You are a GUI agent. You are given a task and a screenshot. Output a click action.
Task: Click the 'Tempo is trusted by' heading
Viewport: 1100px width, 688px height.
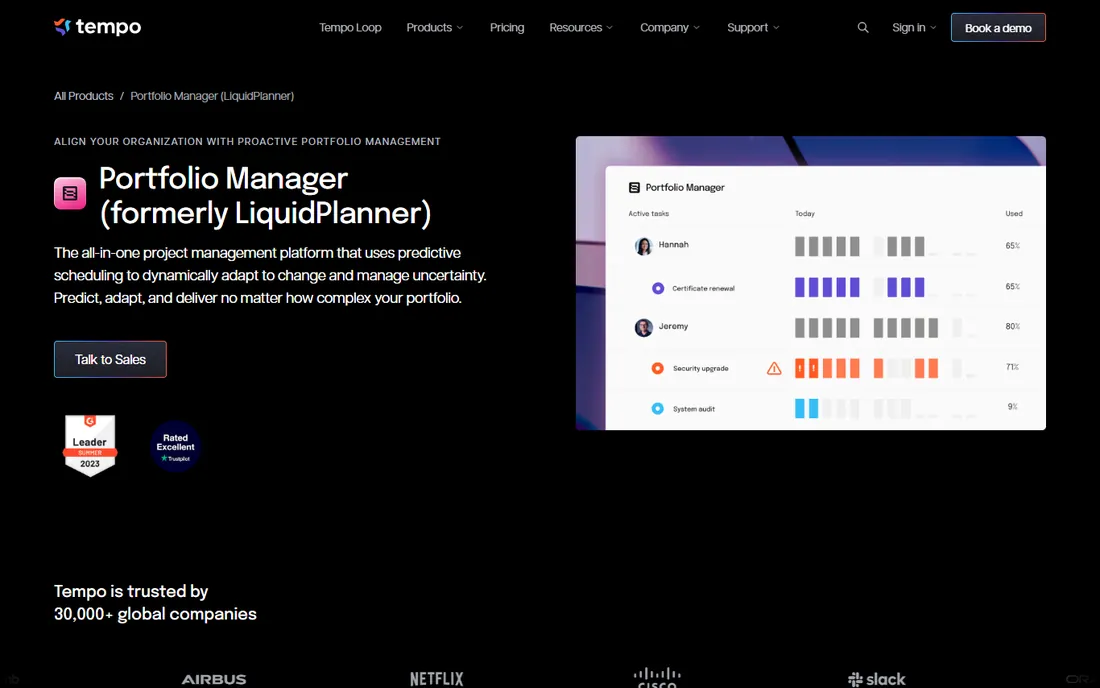point(155,602)
